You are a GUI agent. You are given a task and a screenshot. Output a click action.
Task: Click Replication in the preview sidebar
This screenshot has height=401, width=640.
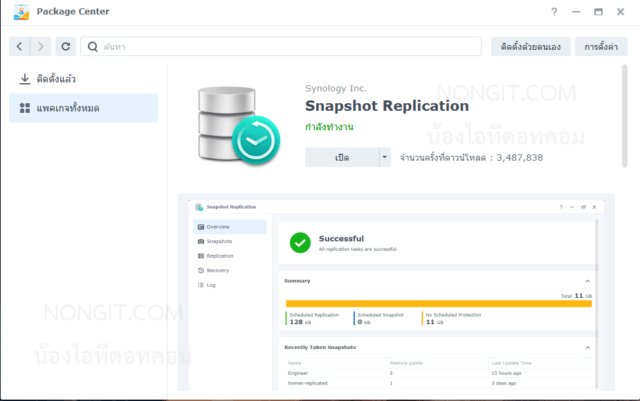230,256
